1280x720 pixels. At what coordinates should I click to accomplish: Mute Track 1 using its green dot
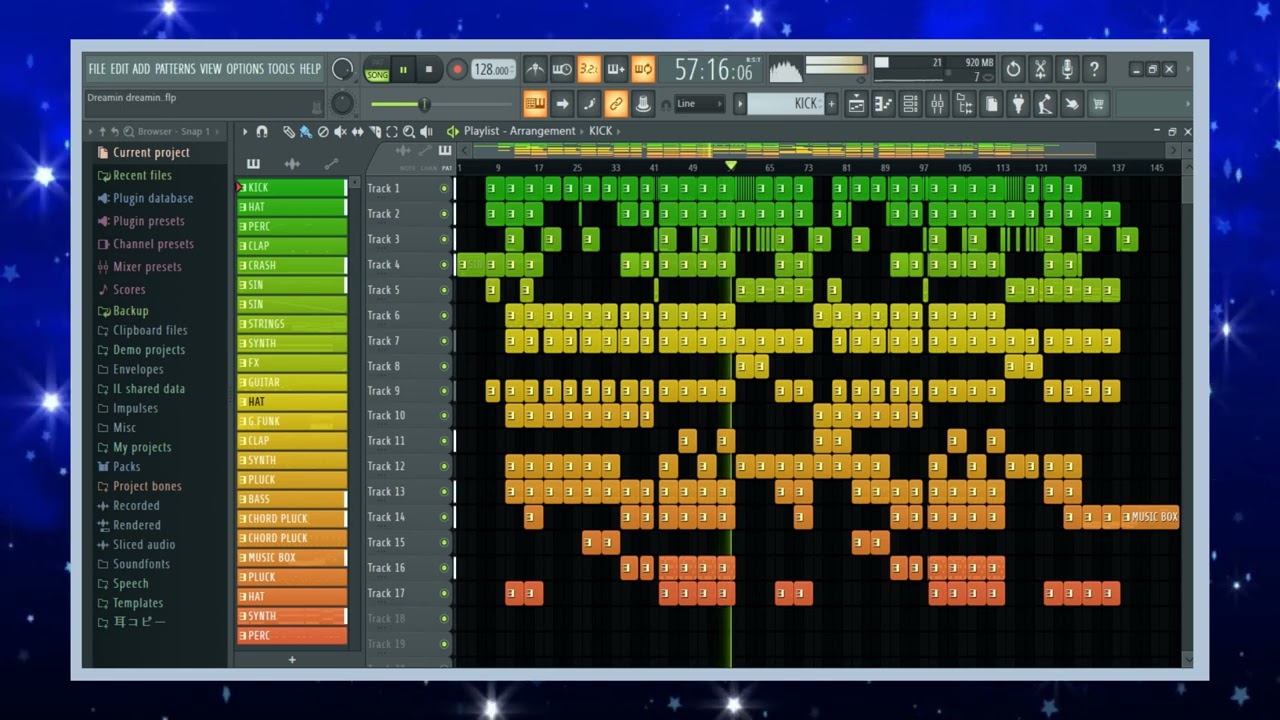(444, 188)
